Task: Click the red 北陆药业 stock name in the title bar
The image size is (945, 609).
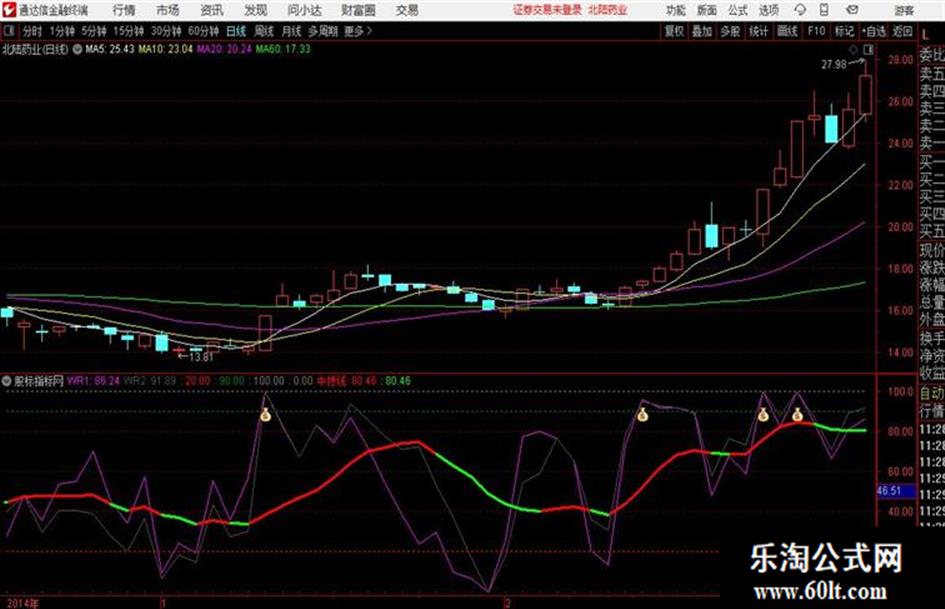Action: click(x=608, y=10)
